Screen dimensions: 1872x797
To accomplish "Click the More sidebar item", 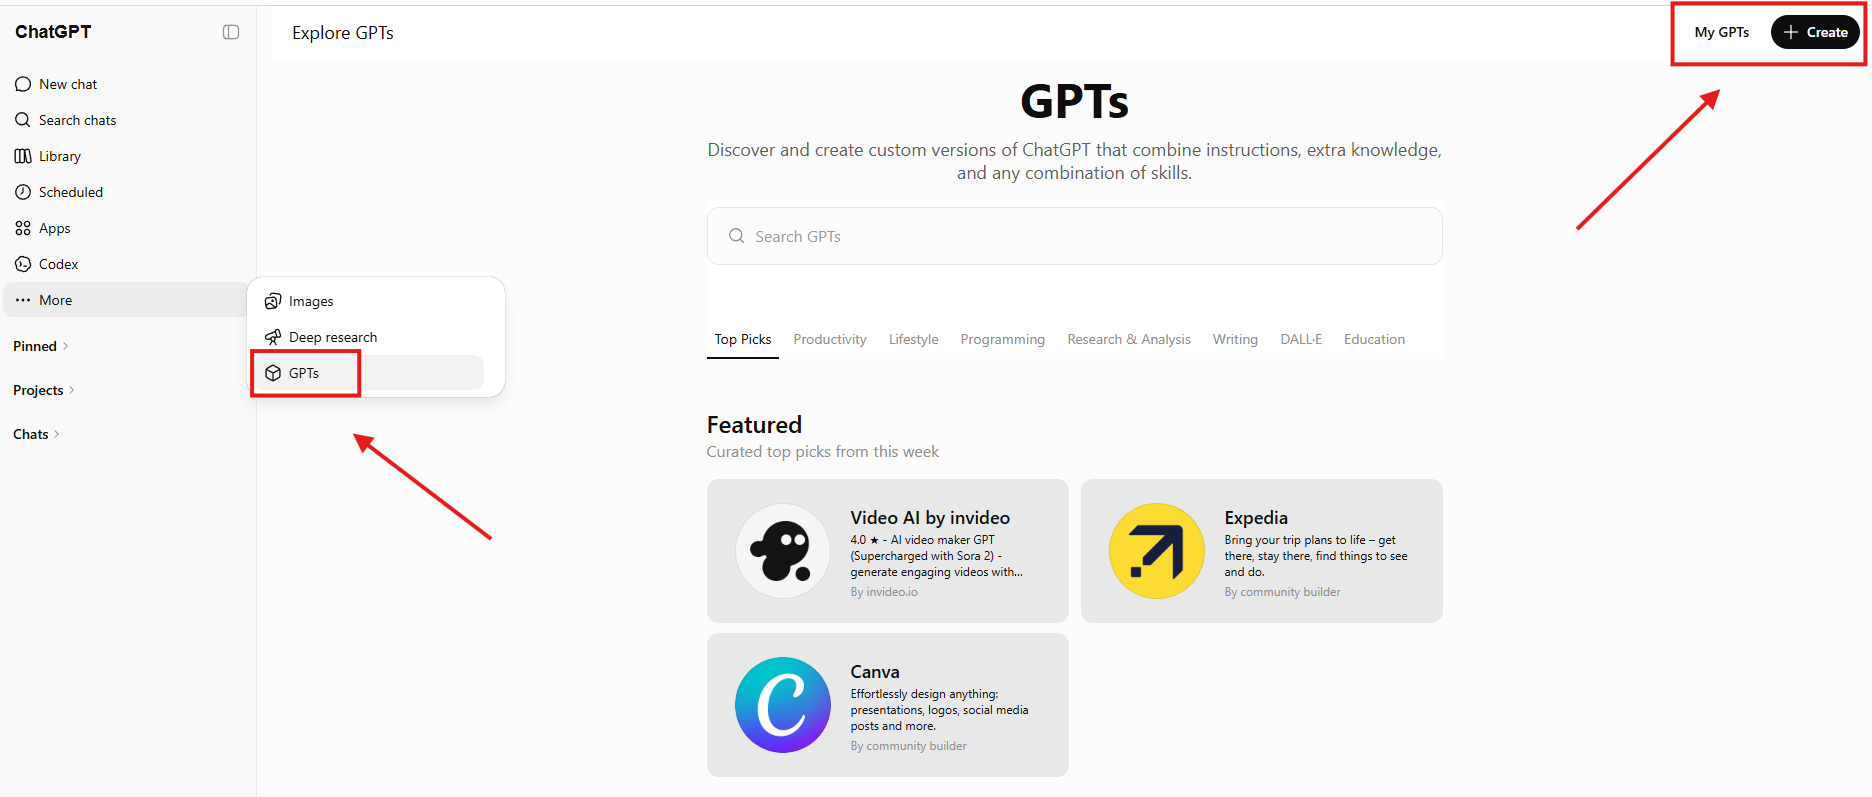I will (x=125, y=300).
